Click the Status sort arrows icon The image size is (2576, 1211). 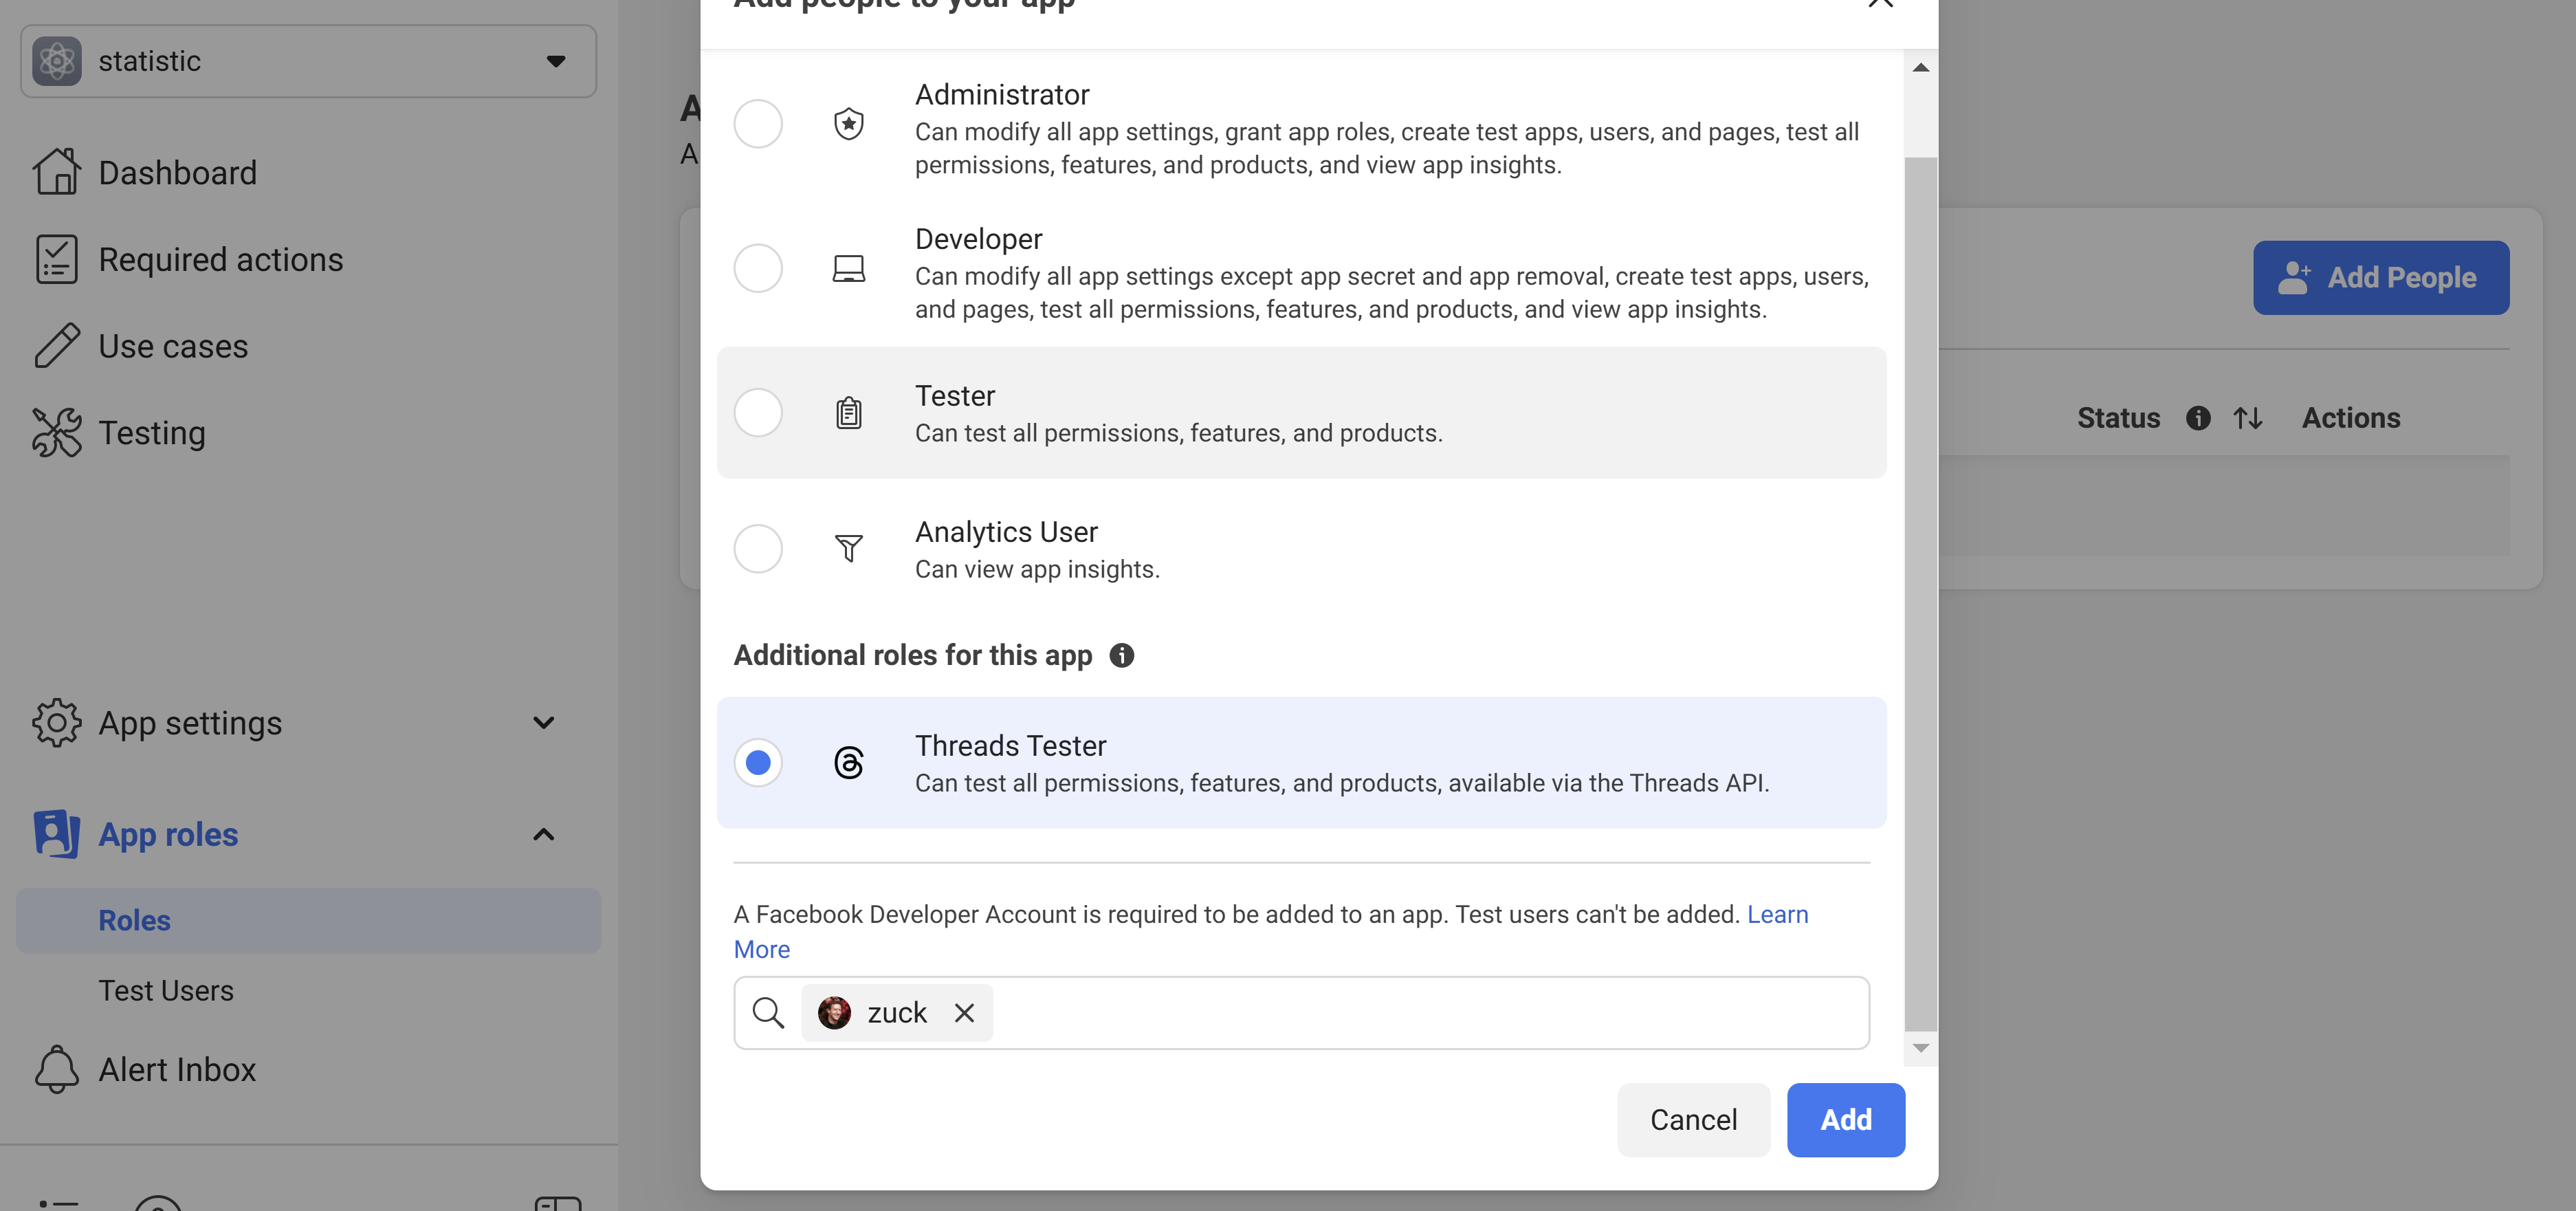2248,418
